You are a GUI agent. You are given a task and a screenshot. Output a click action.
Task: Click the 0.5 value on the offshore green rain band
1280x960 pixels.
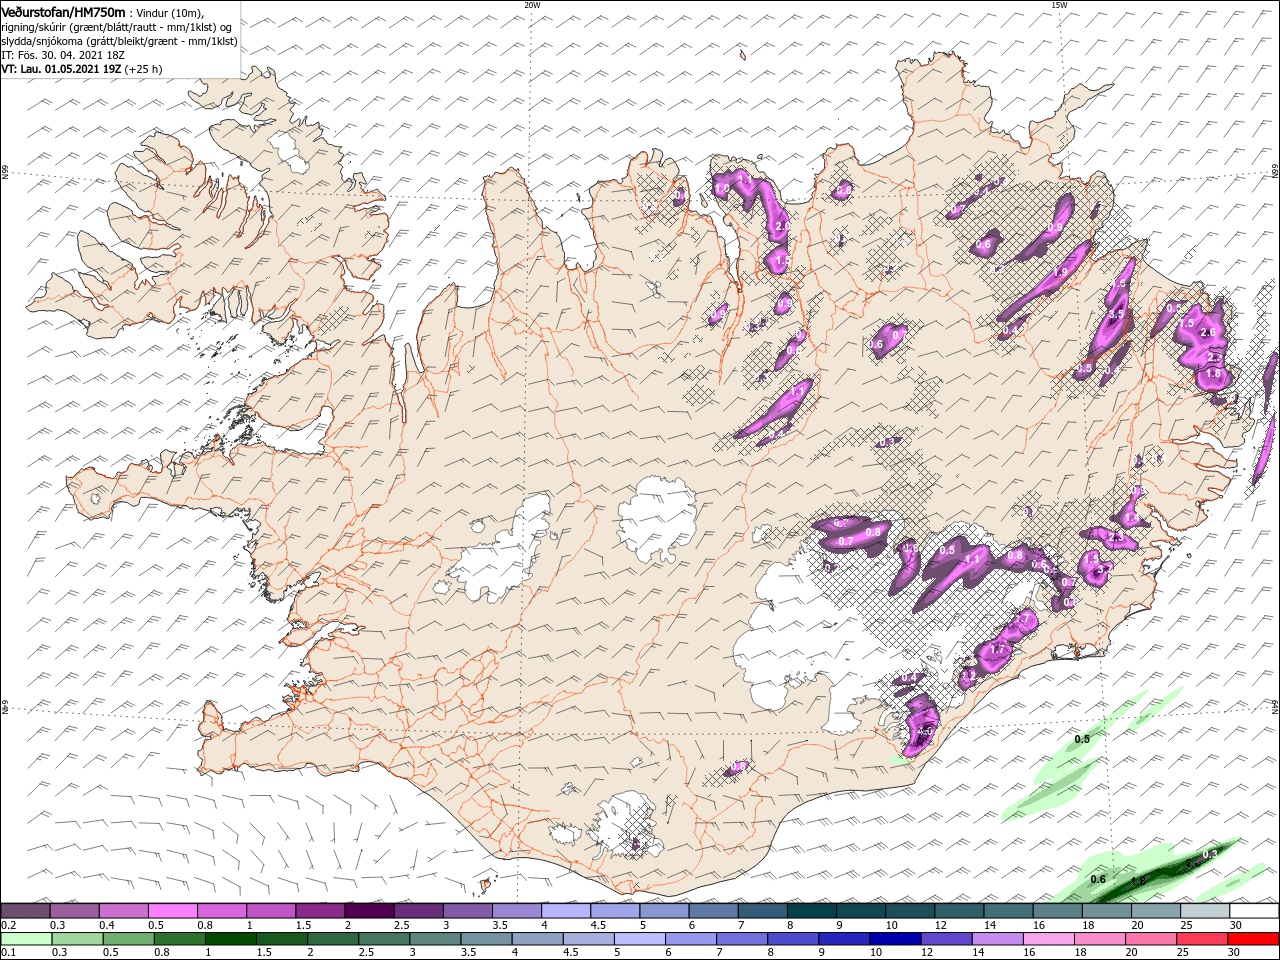pyautogui.click(x=1082, y=739)
